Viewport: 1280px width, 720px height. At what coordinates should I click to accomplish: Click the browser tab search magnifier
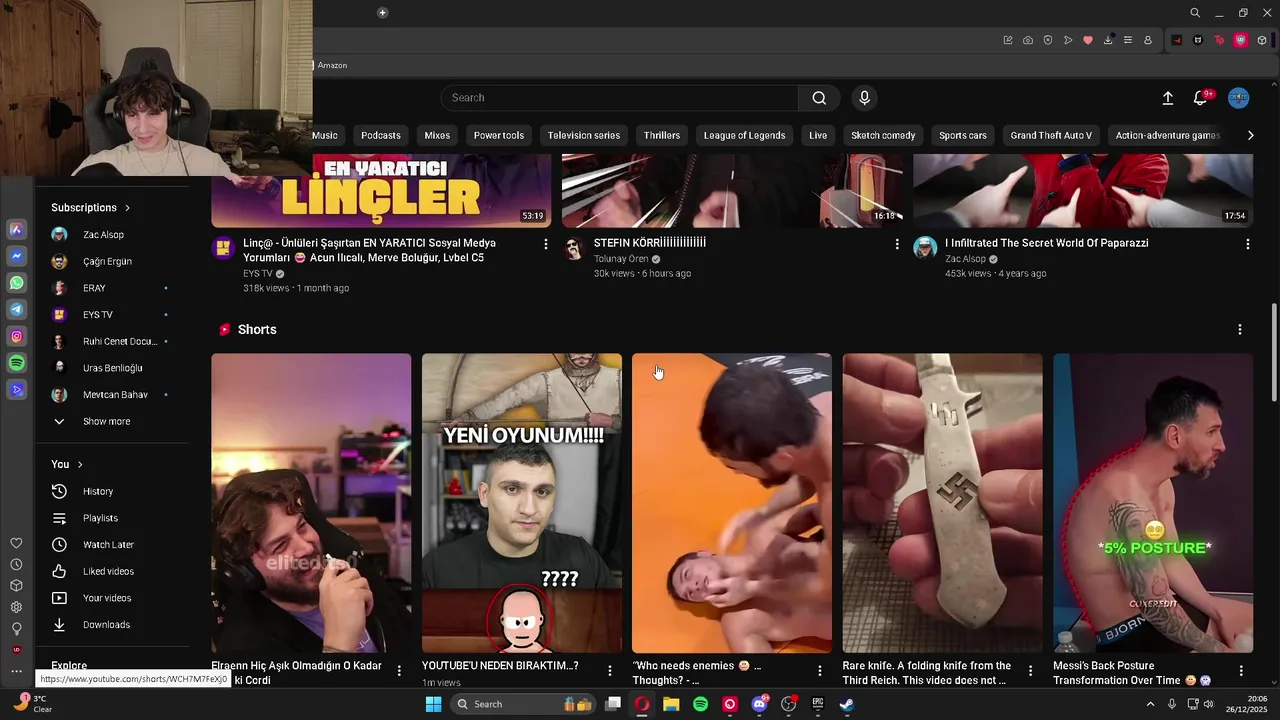[1195, 13]
